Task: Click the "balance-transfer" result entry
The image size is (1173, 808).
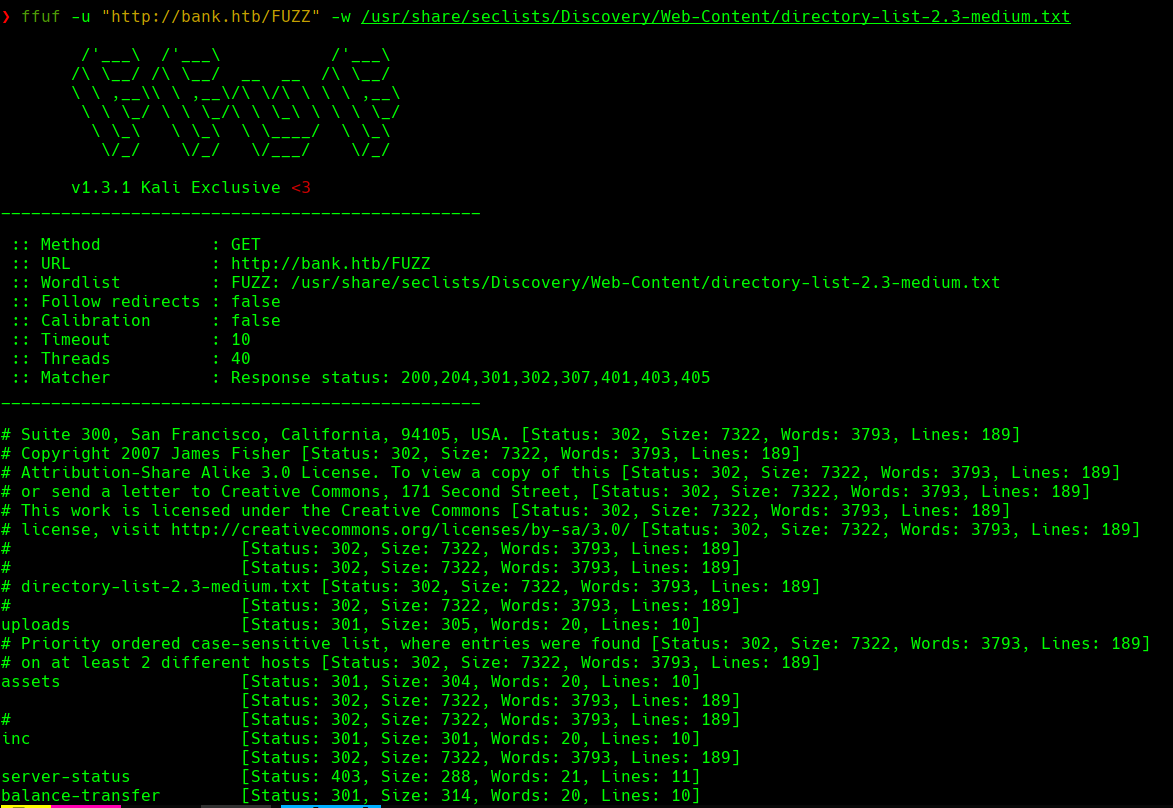Action: [x=81, y=795]
